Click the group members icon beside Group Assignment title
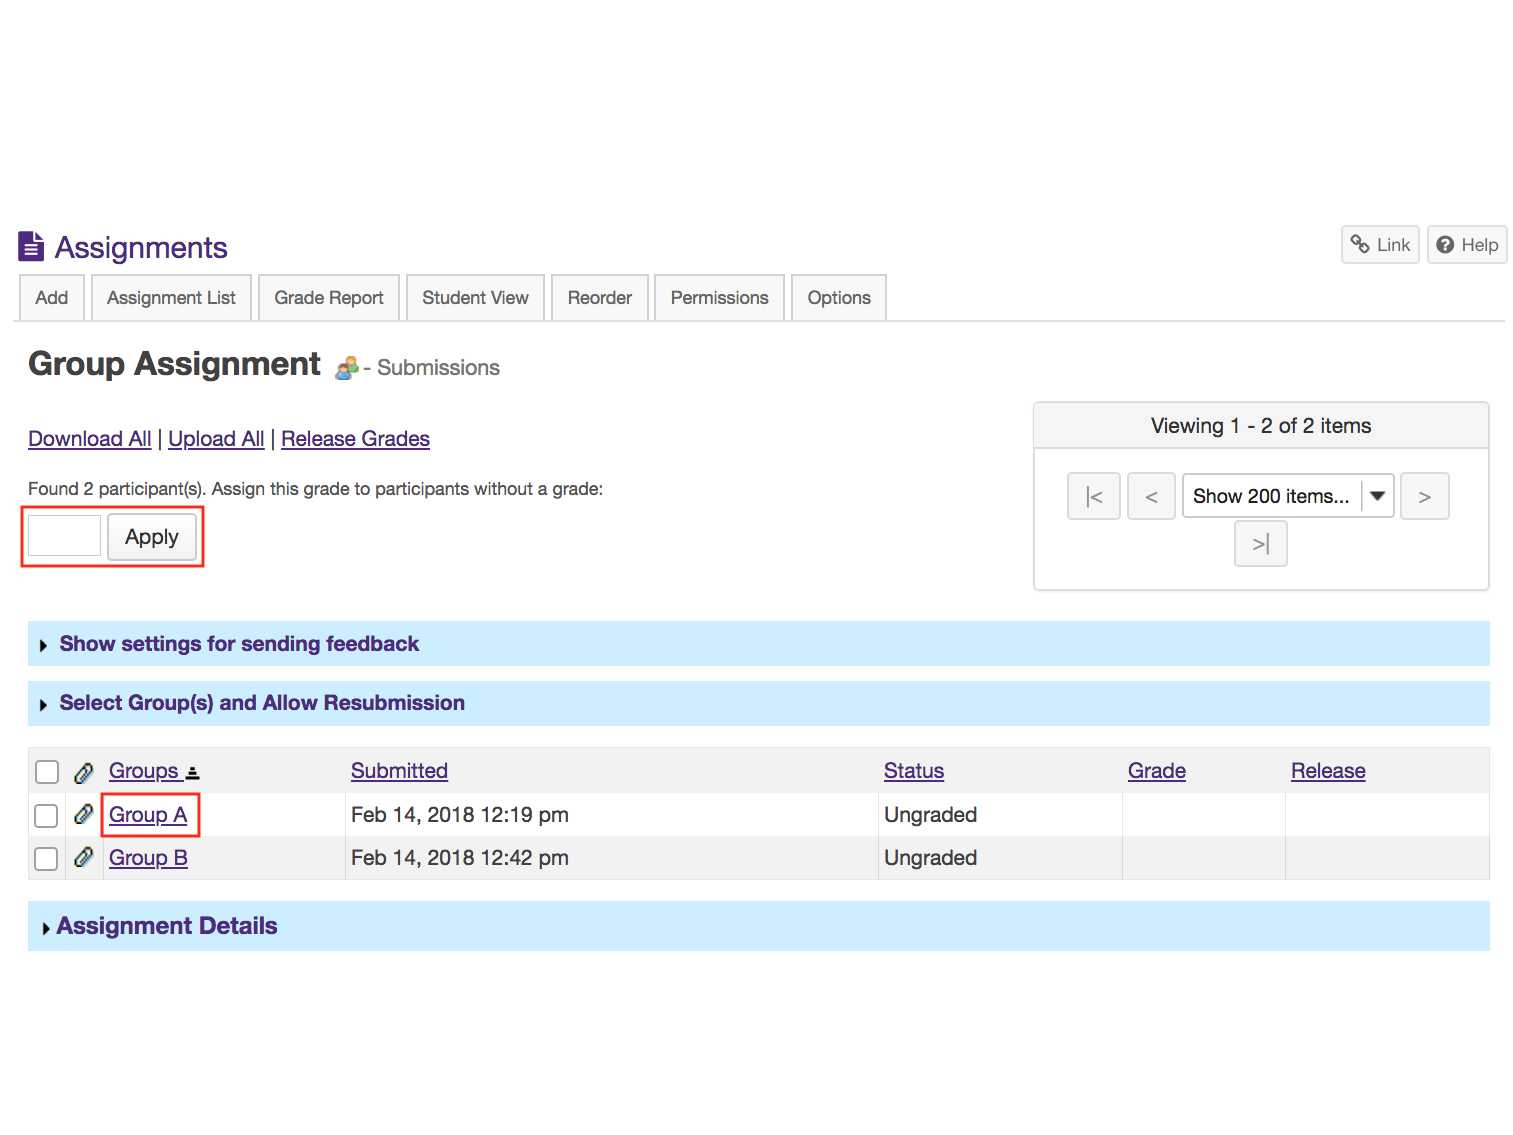This screenshot has height=1135, width=1513. coord(346,367)
